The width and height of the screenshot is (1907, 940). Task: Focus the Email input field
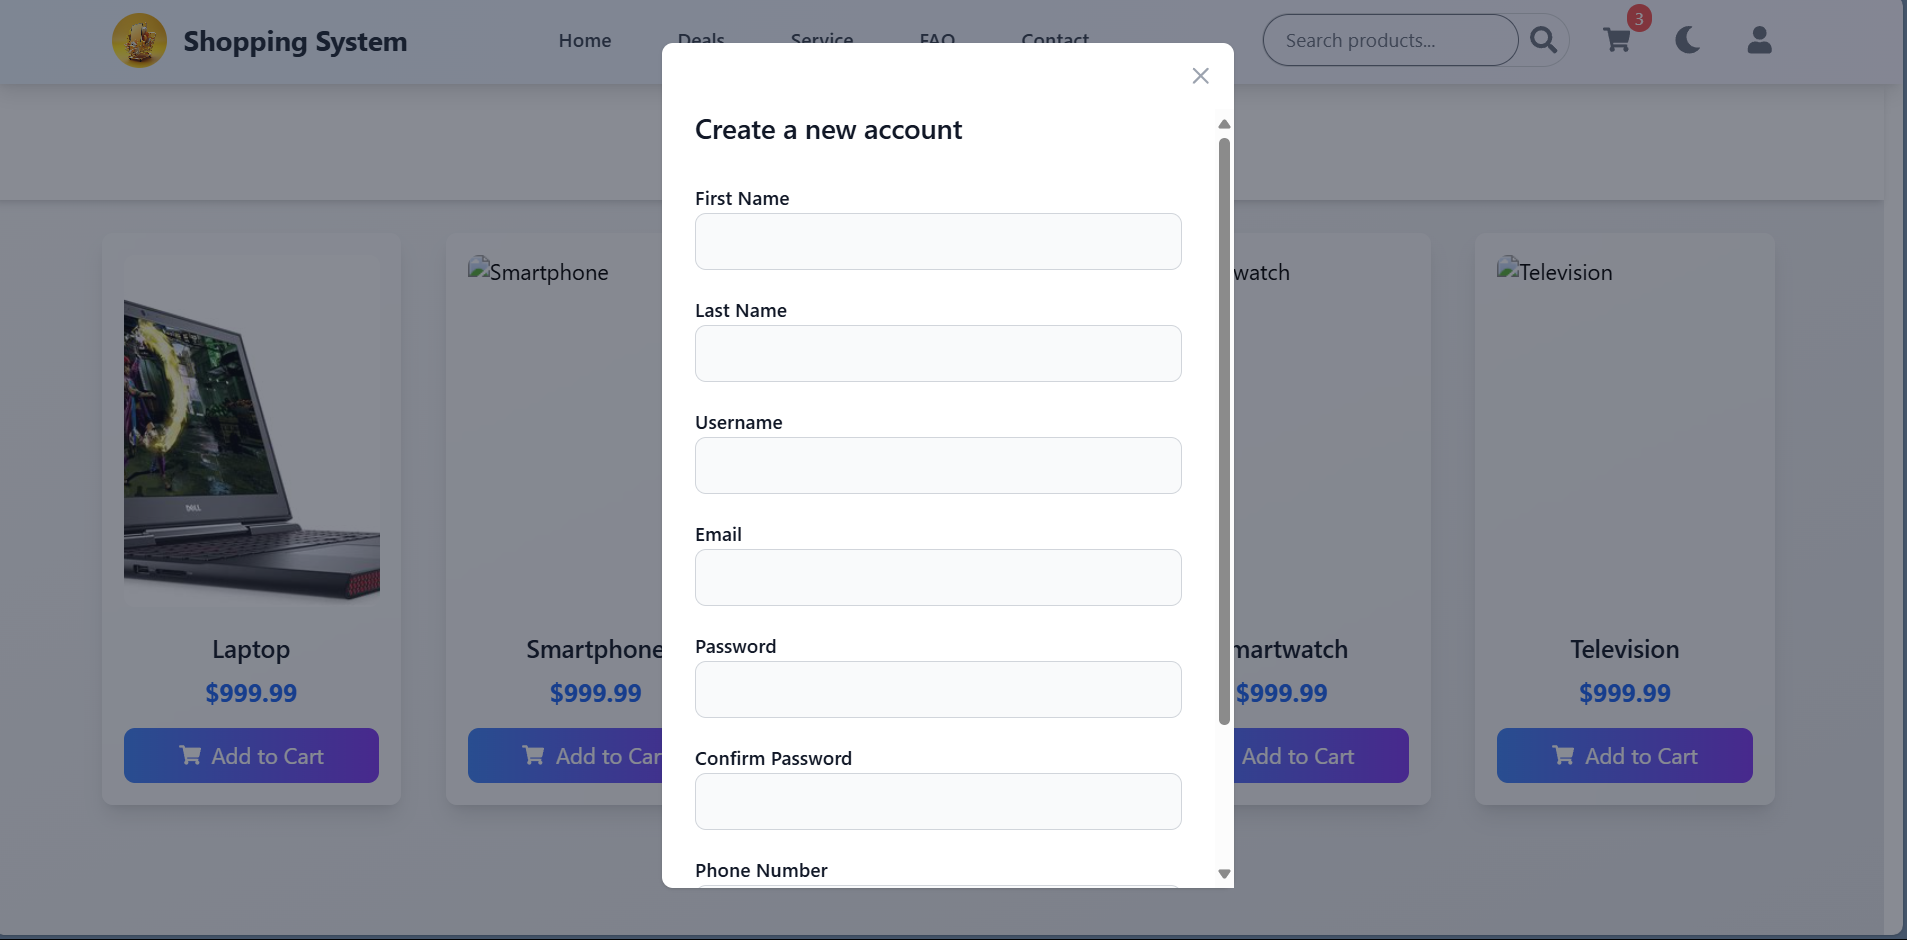(x=937, y=577)
